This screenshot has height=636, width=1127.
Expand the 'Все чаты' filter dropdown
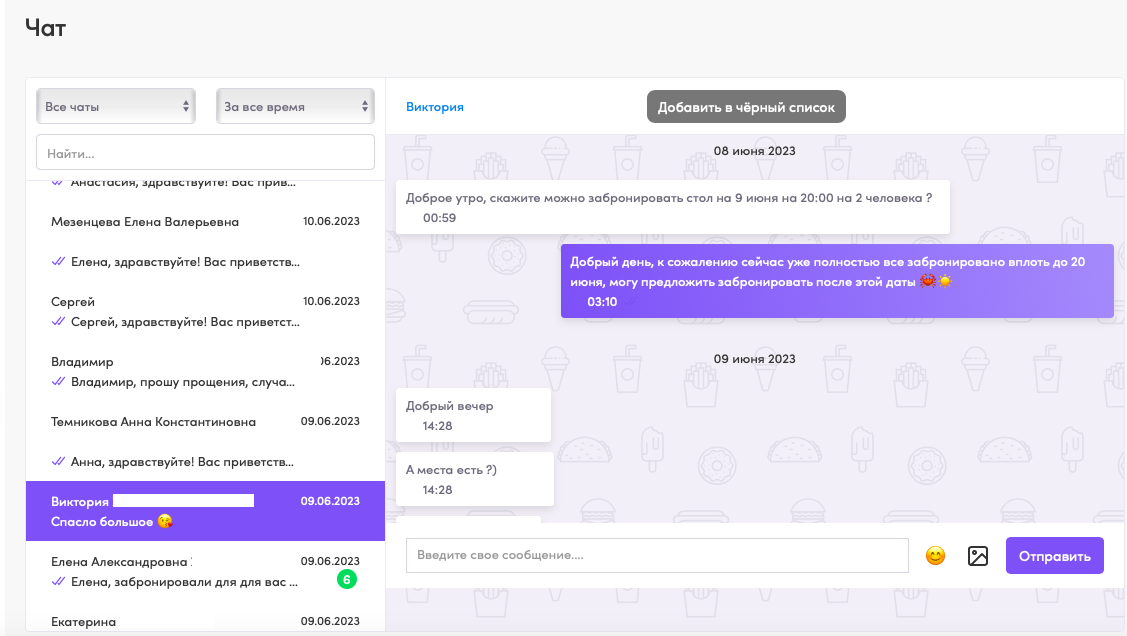(x=116, y=106)
